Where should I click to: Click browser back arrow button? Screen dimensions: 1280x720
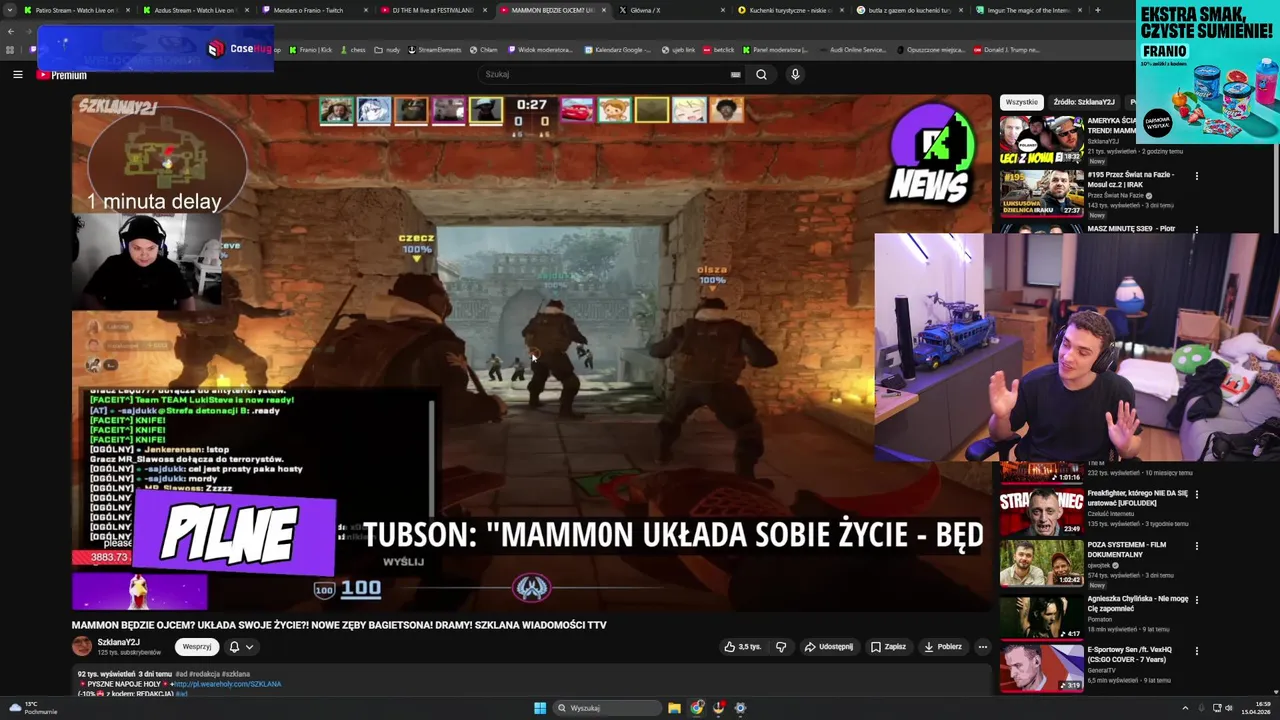(x=11, y=31)
